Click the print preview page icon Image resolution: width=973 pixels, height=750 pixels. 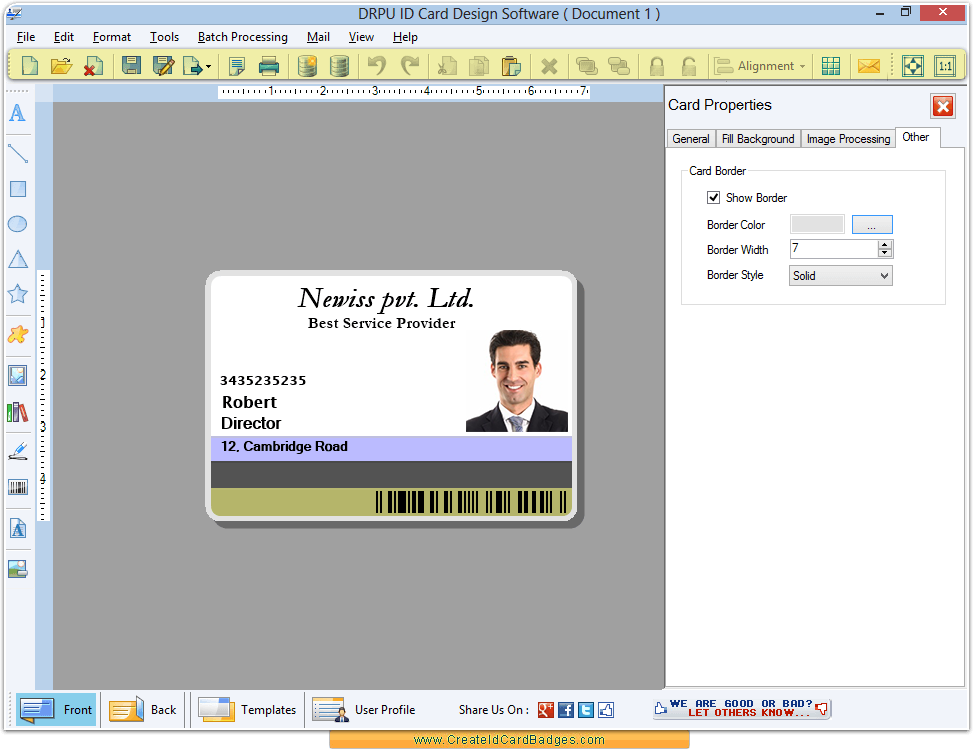236,66
